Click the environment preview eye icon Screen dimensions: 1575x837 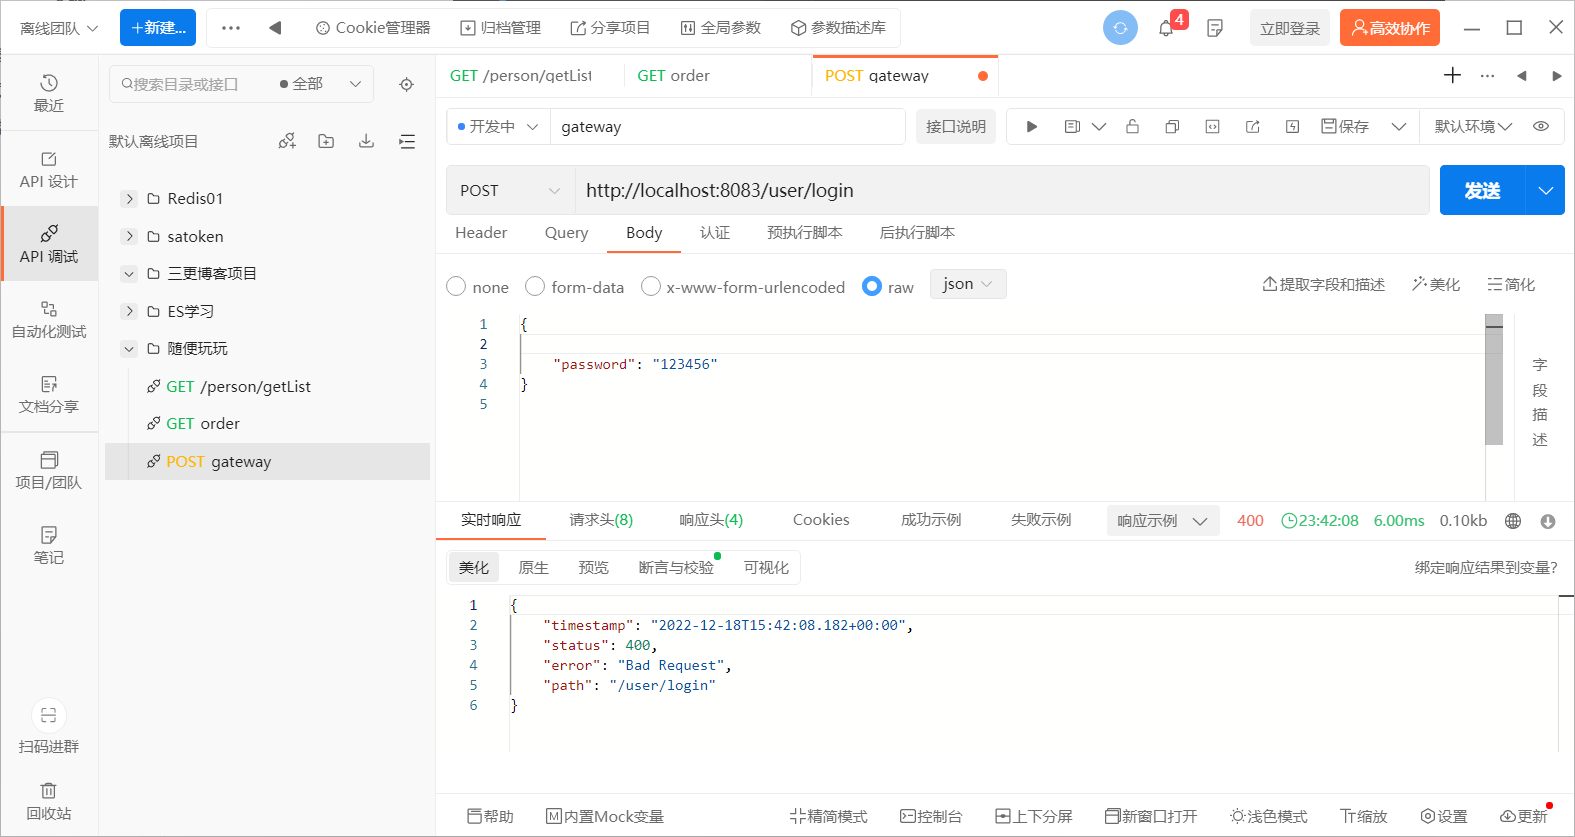tap(1541, 126)
